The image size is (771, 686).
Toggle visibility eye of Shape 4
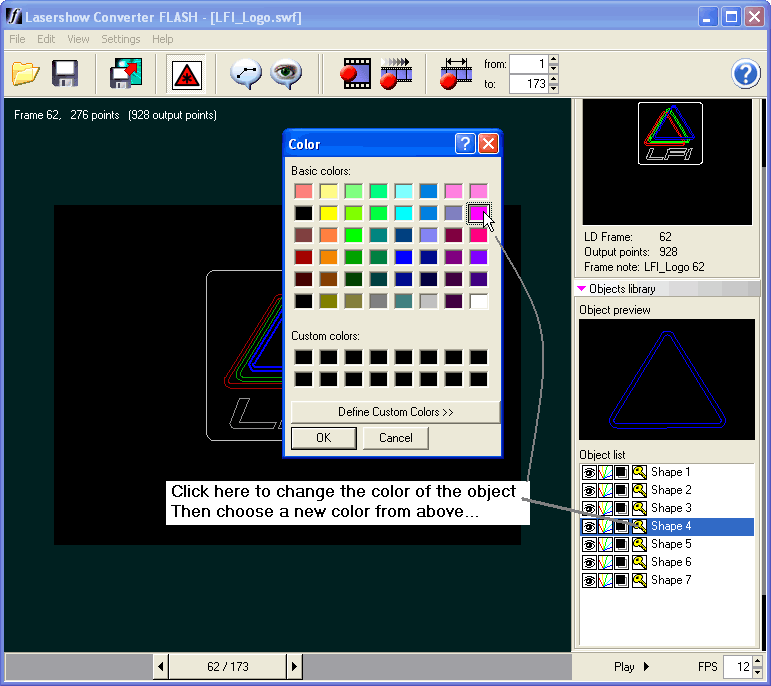(x=589, y=526)
